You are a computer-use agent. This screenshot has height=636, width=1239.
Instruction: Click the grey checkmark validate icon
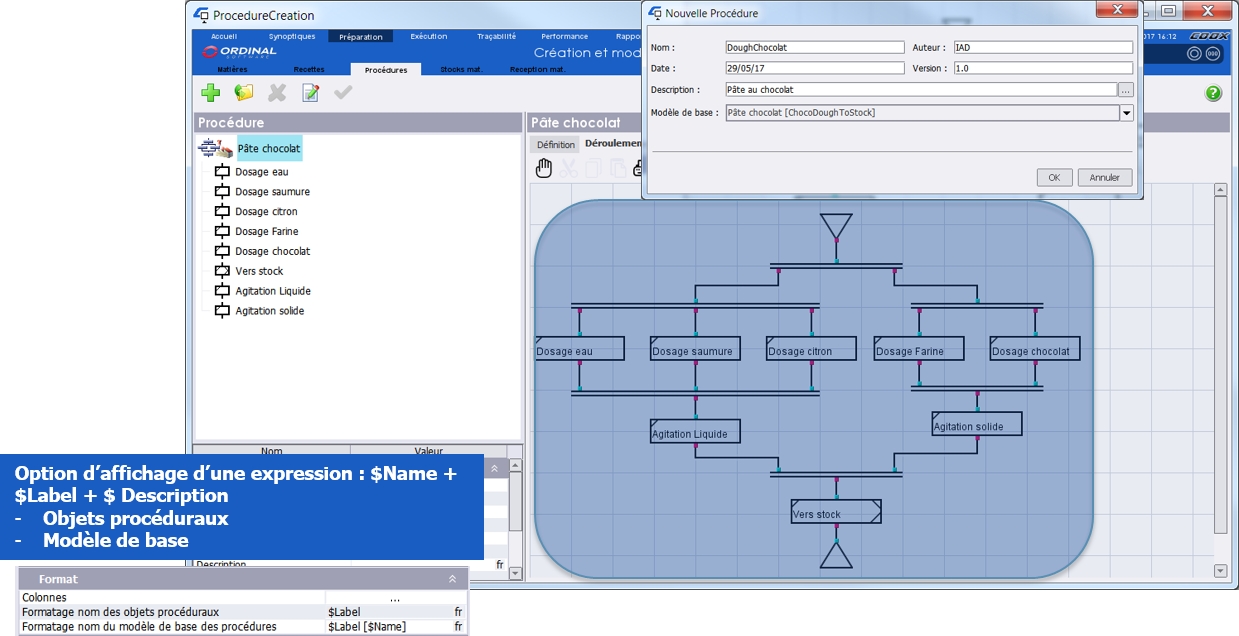click(343, 93)
